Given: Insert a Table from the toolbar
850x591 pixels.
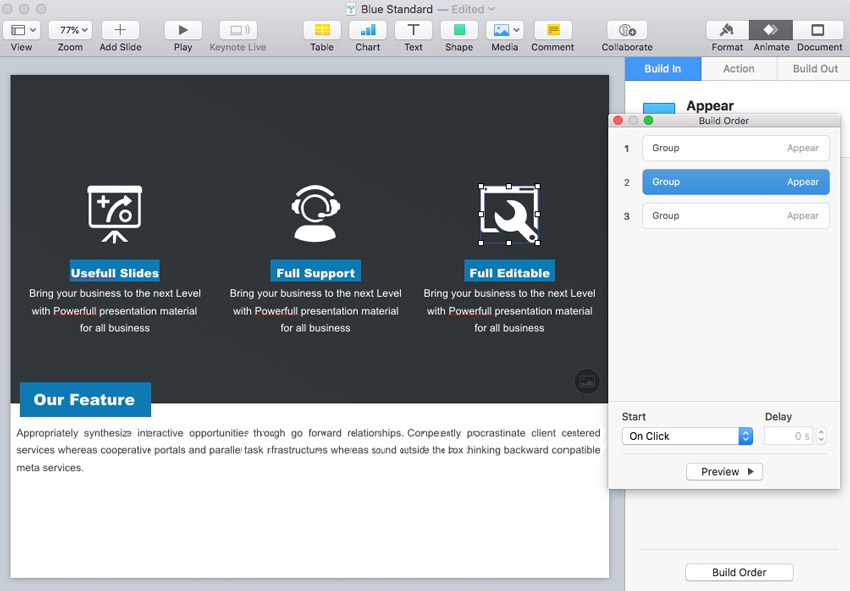Looking at the screenshot, I should (x=322, y=30).
